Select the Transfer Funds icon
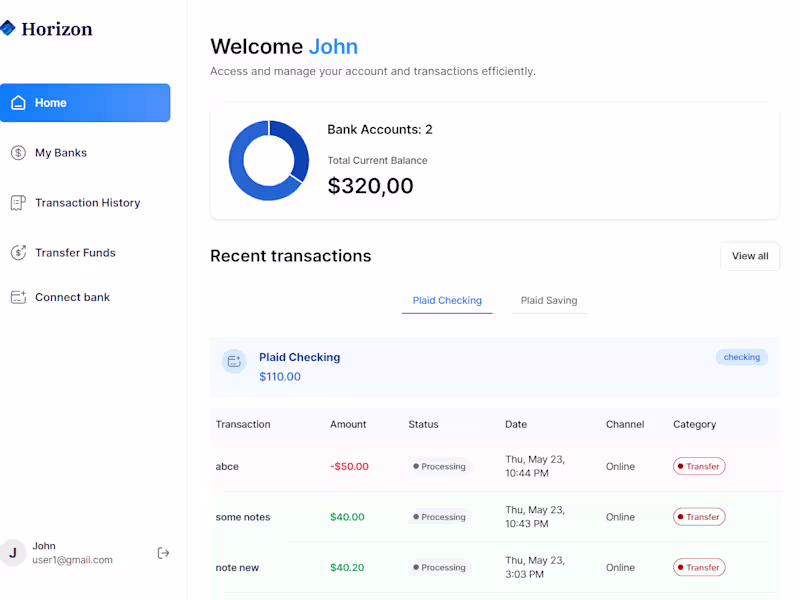 pos(17,252)
